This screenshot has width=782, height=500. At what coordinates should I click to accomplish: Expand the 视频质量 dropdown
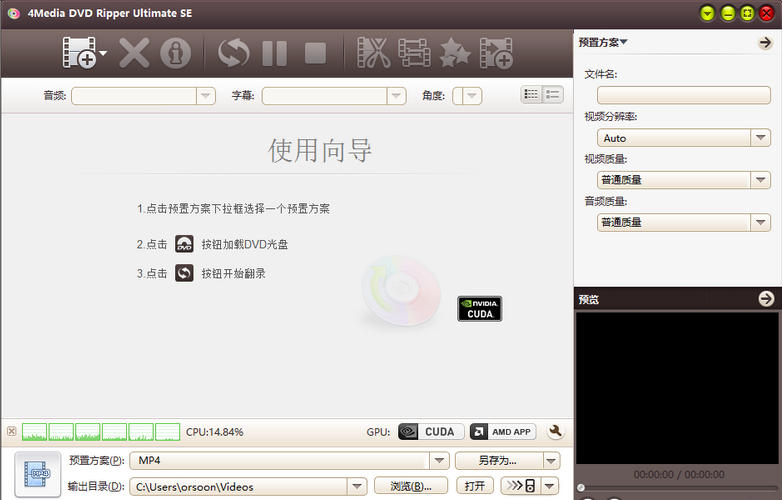click(760, 180)
